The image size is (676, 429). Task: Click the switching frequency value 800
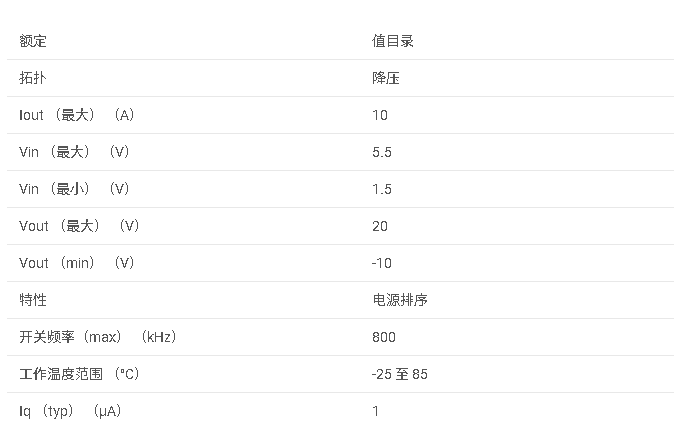click(384, 337)
